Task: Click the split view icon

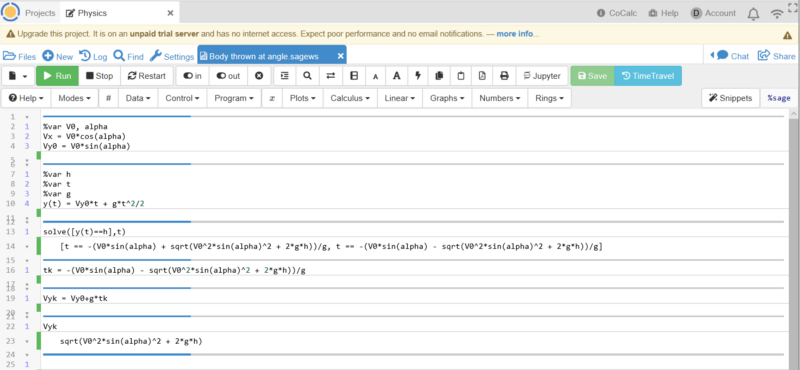Action: 354,76
